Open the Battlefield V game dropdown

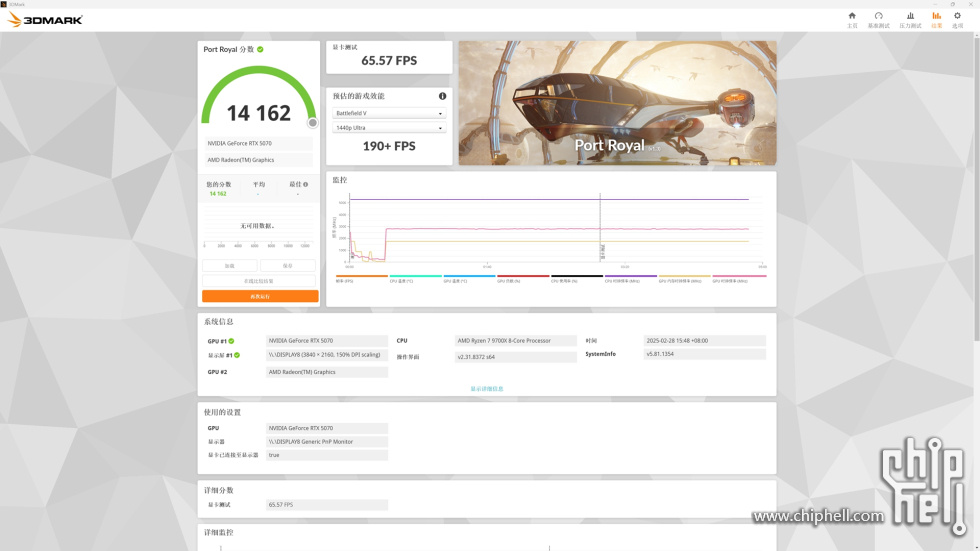coord(389,113)
